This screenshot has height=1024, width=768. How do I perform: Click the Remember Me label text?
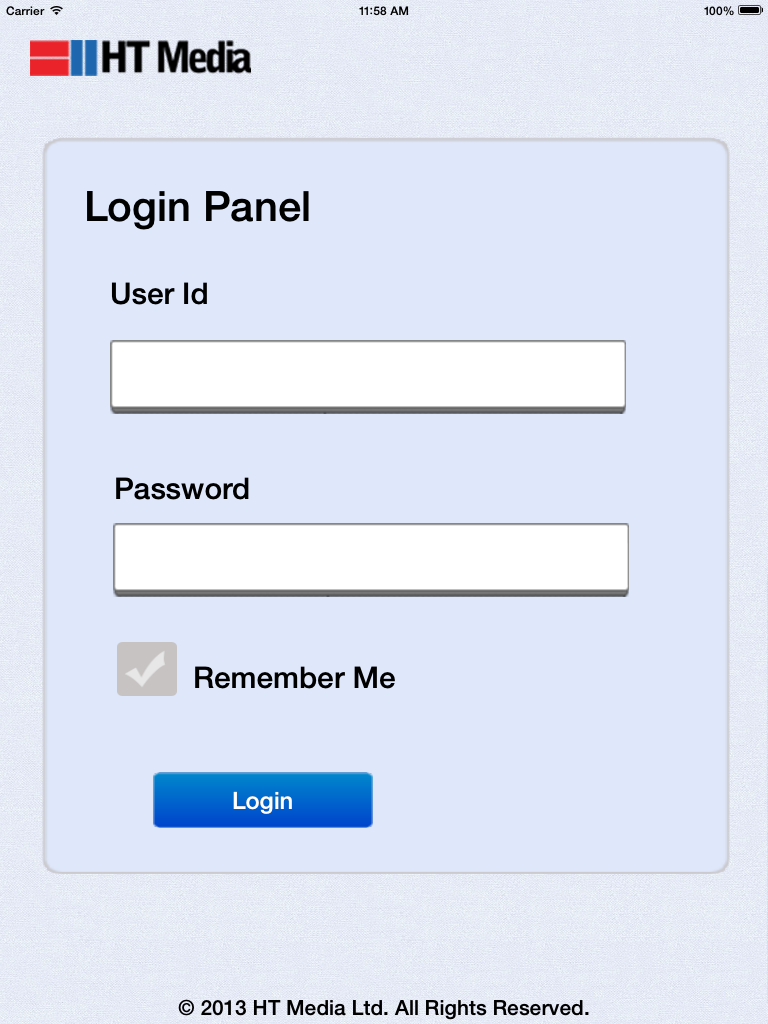tap(294, 678)
